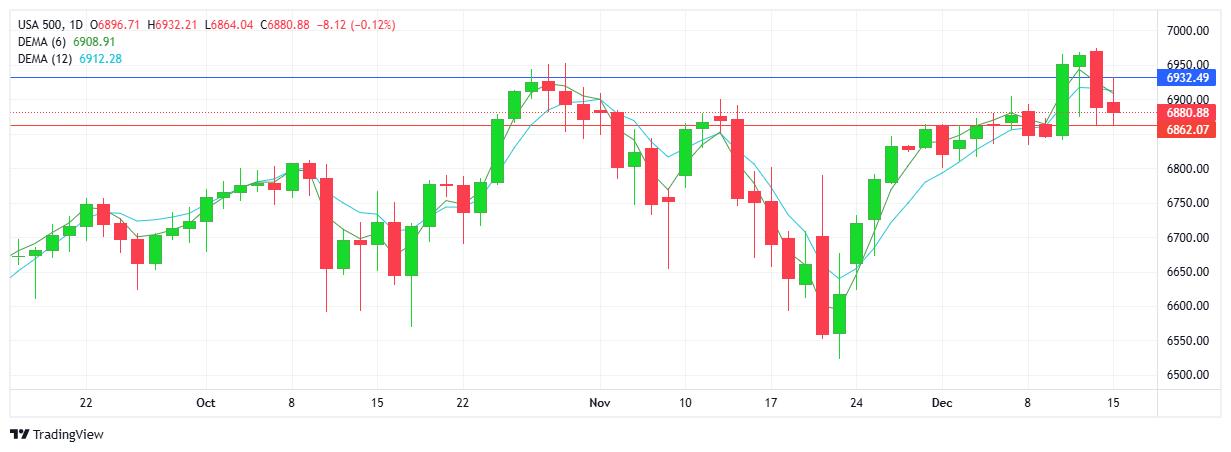Click 6750.00 on the price axis

pyautogui.click(x=1189, y=203)
